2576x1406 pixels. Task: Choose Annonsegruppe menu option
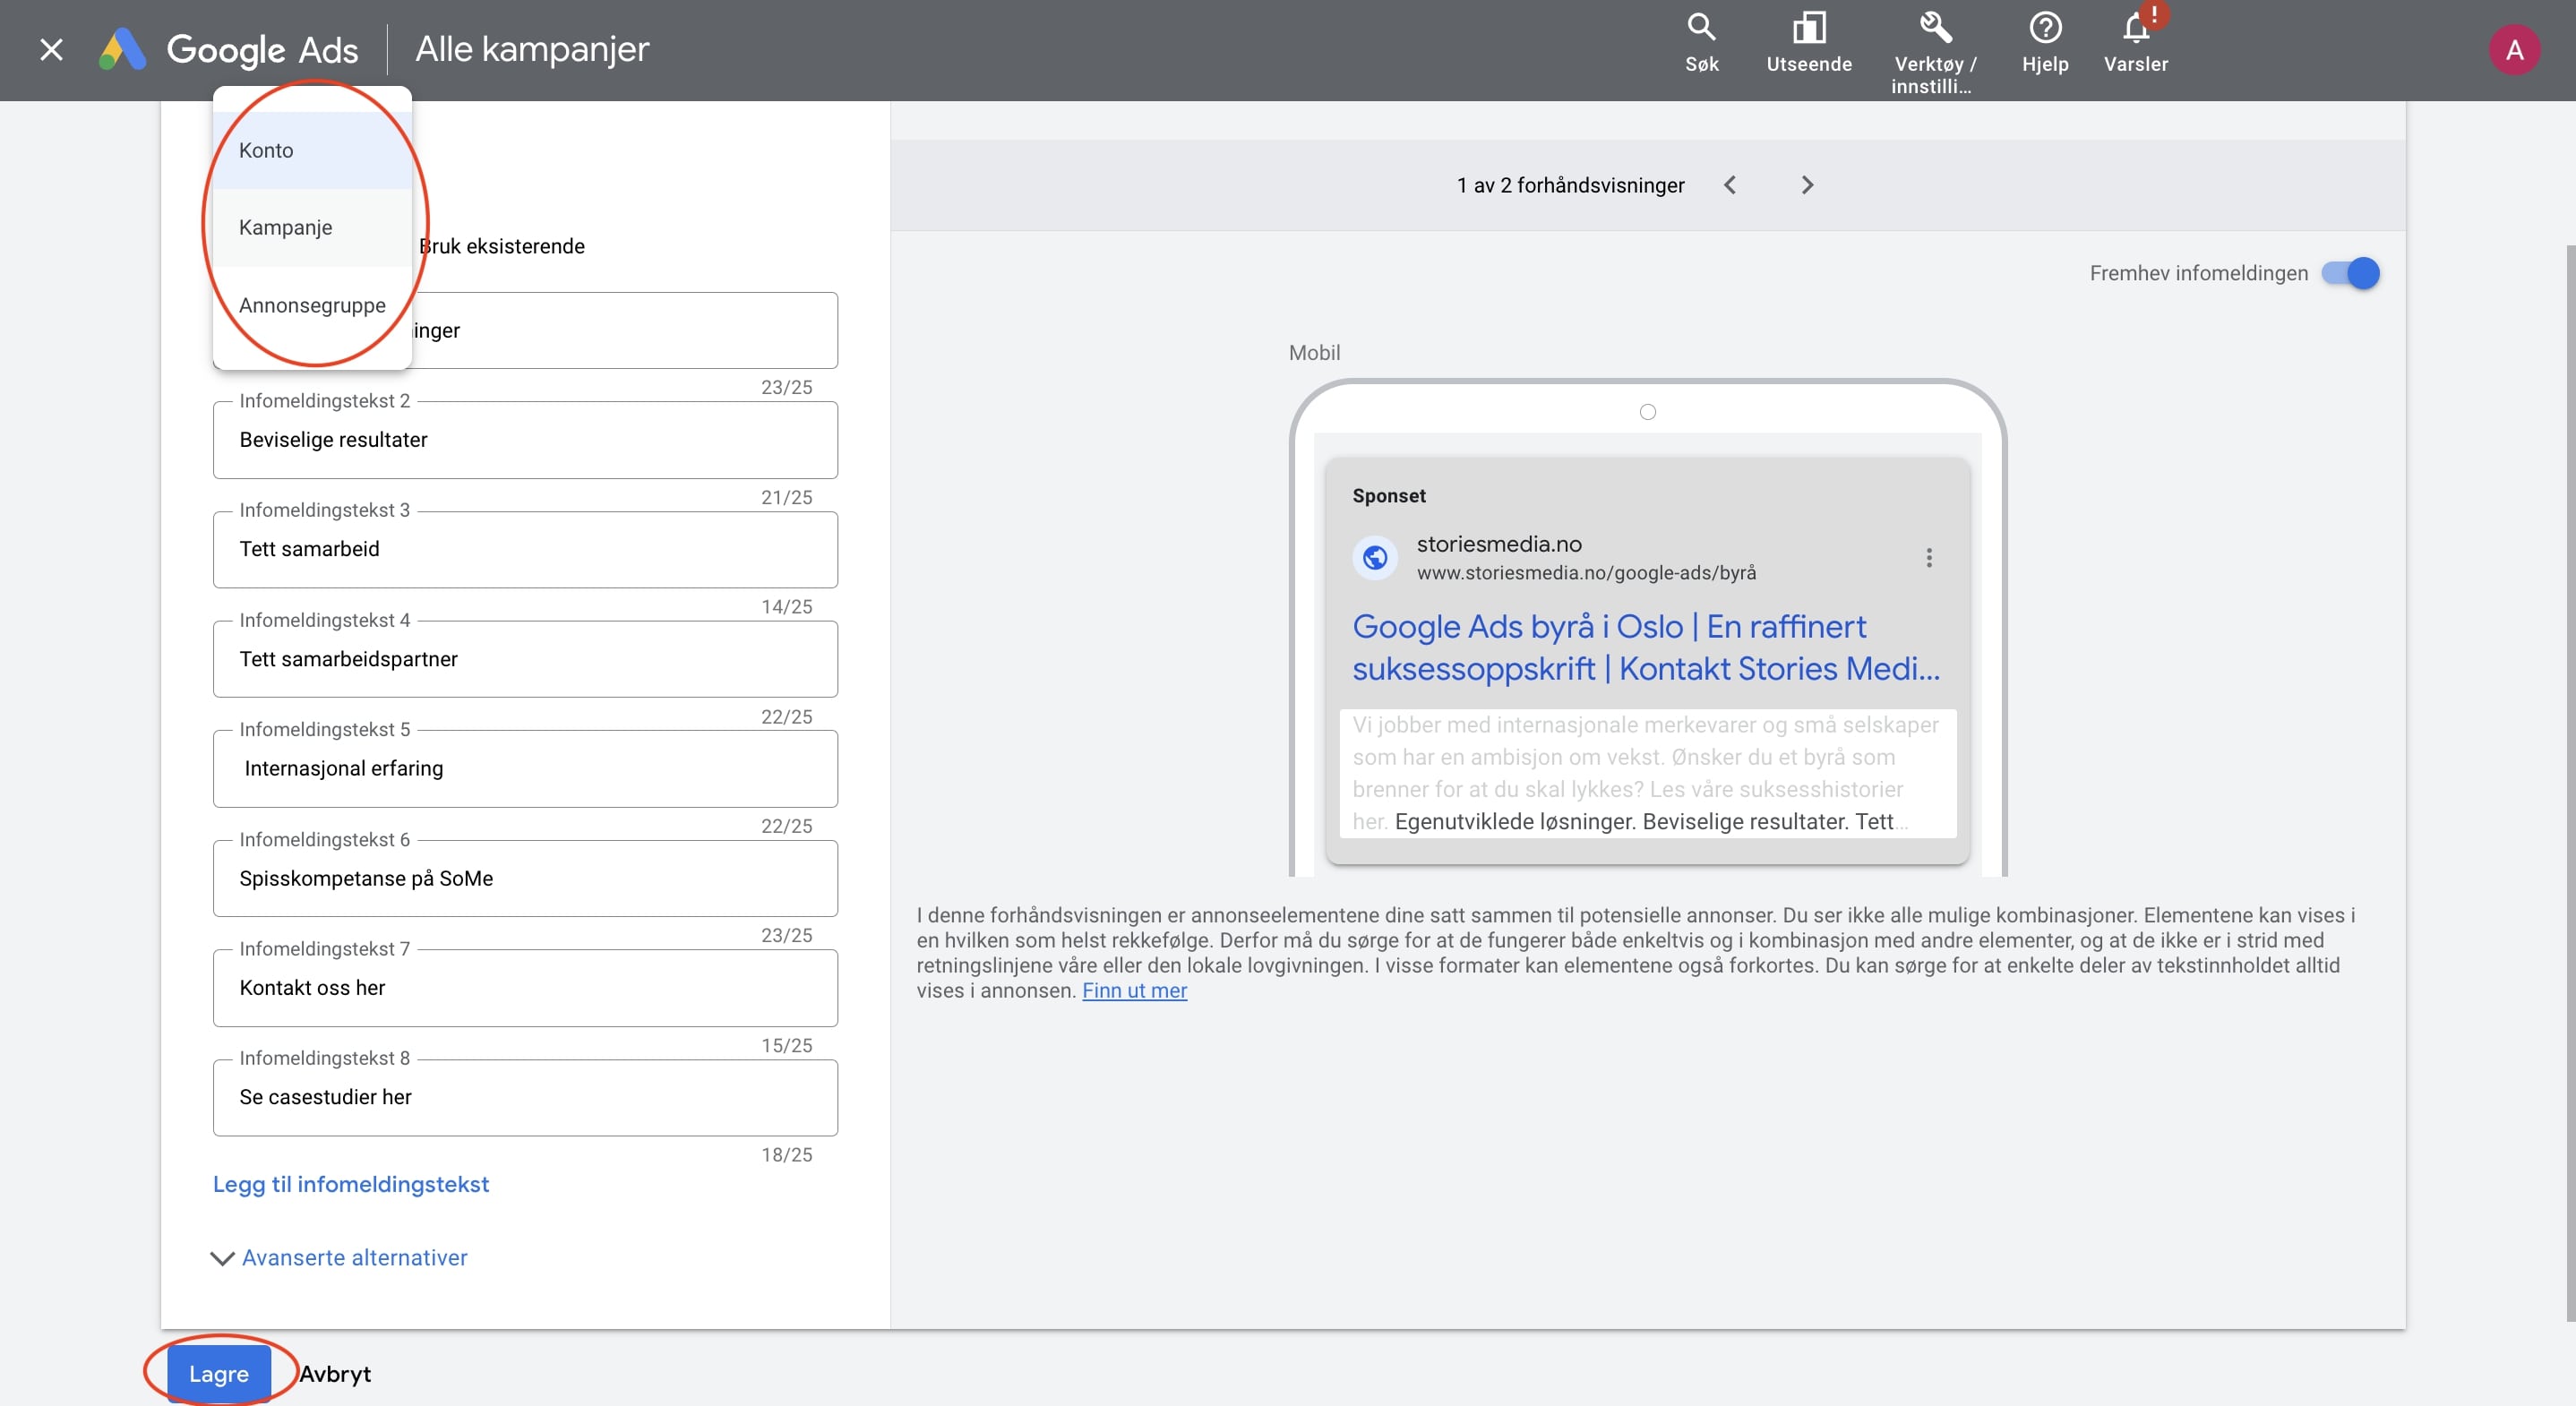[x=312, y=305]
